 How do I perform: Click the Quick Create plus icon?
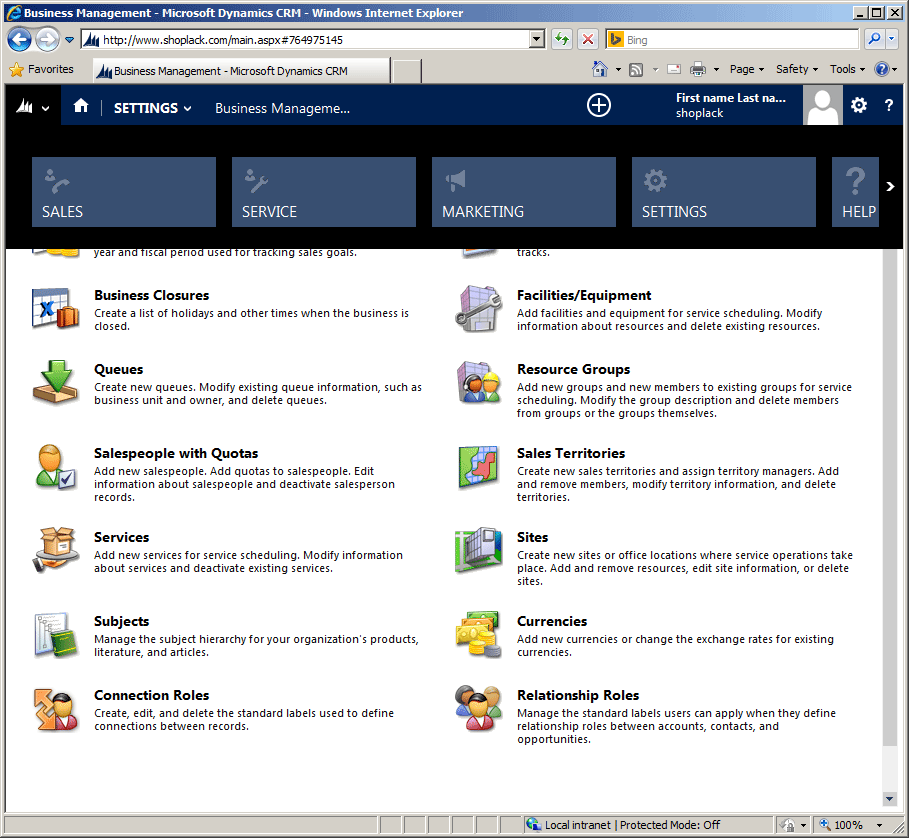coord(599,105)
